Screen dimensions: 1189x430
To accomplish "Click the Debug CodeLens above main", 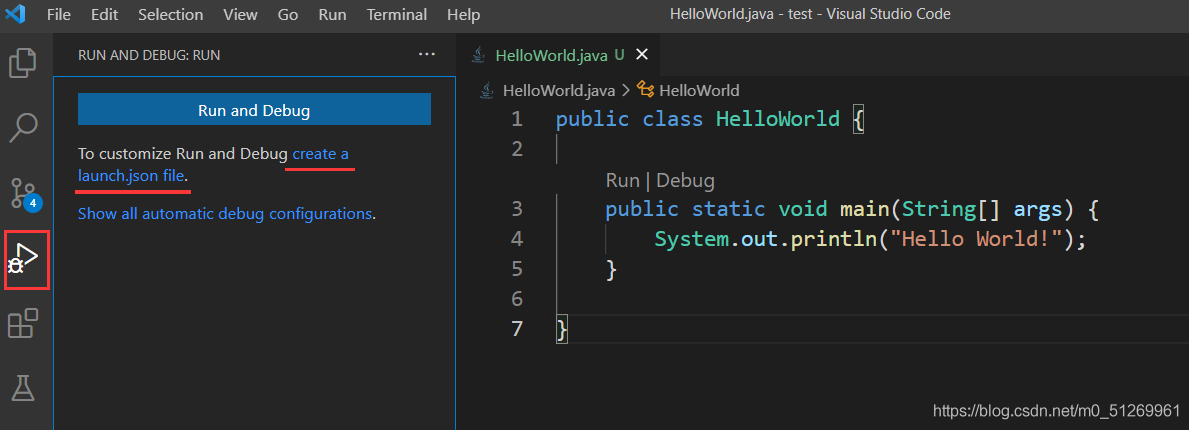I will (x=685, y=180).
